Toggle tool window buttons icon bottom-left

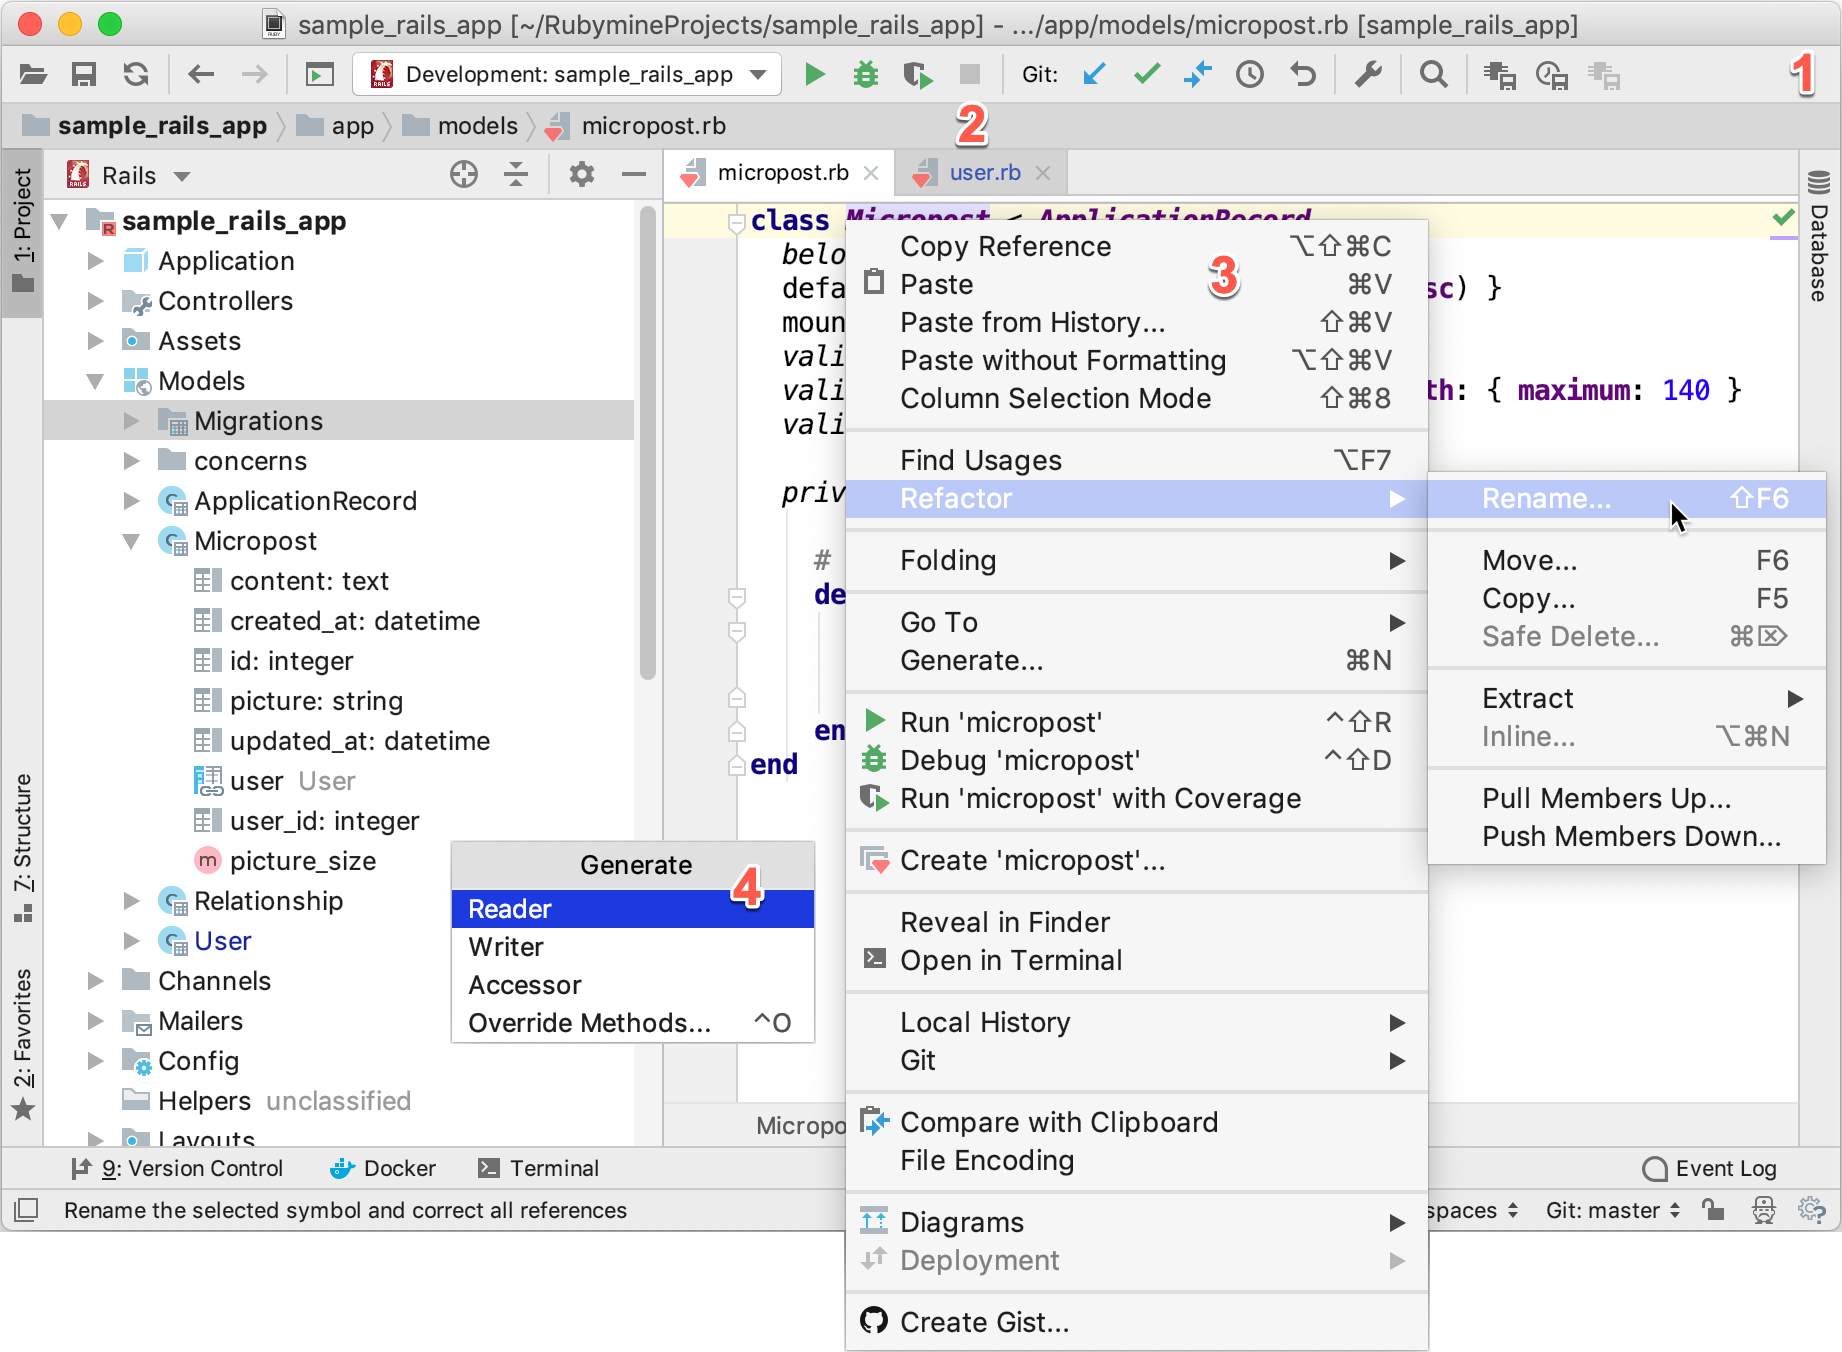[x=27, y=1210]
